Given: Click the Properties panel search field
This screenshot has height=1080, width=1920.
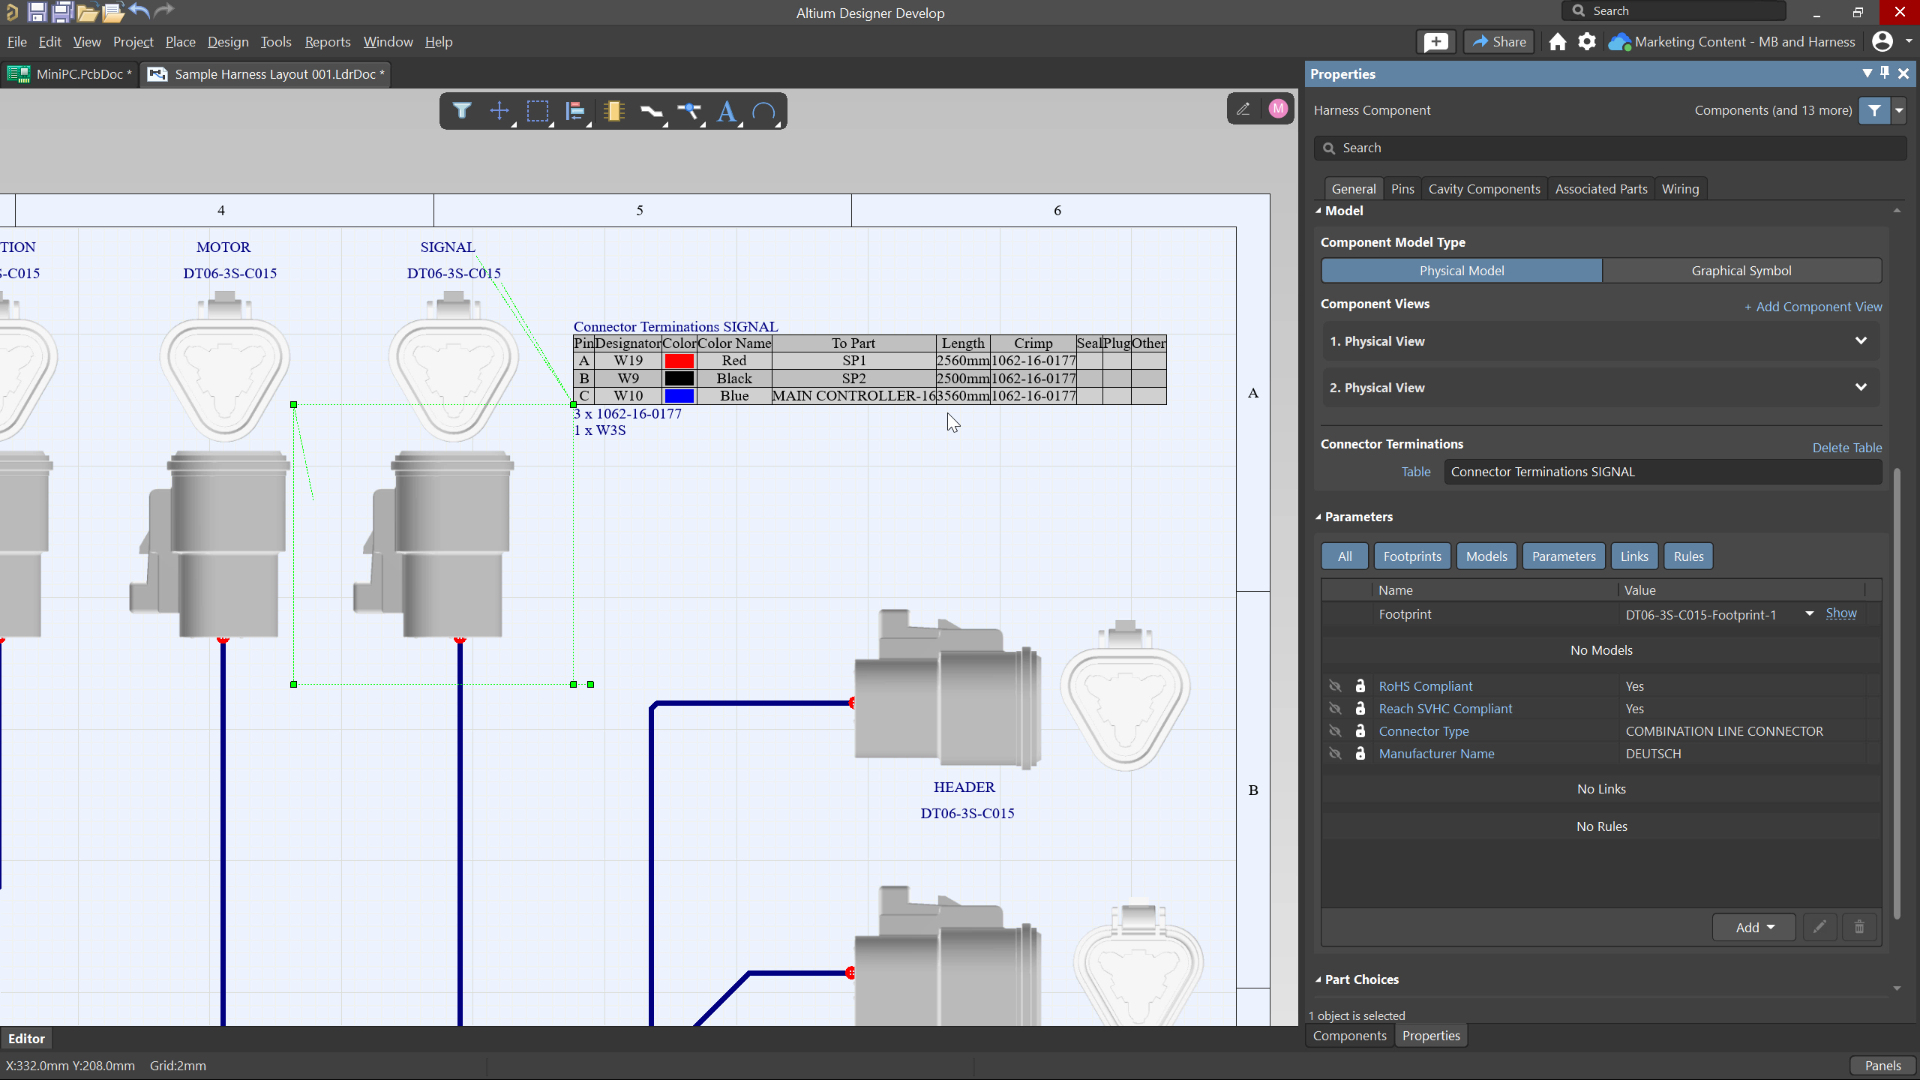Looking at the screenshot, I should [x=1610, y=148].
